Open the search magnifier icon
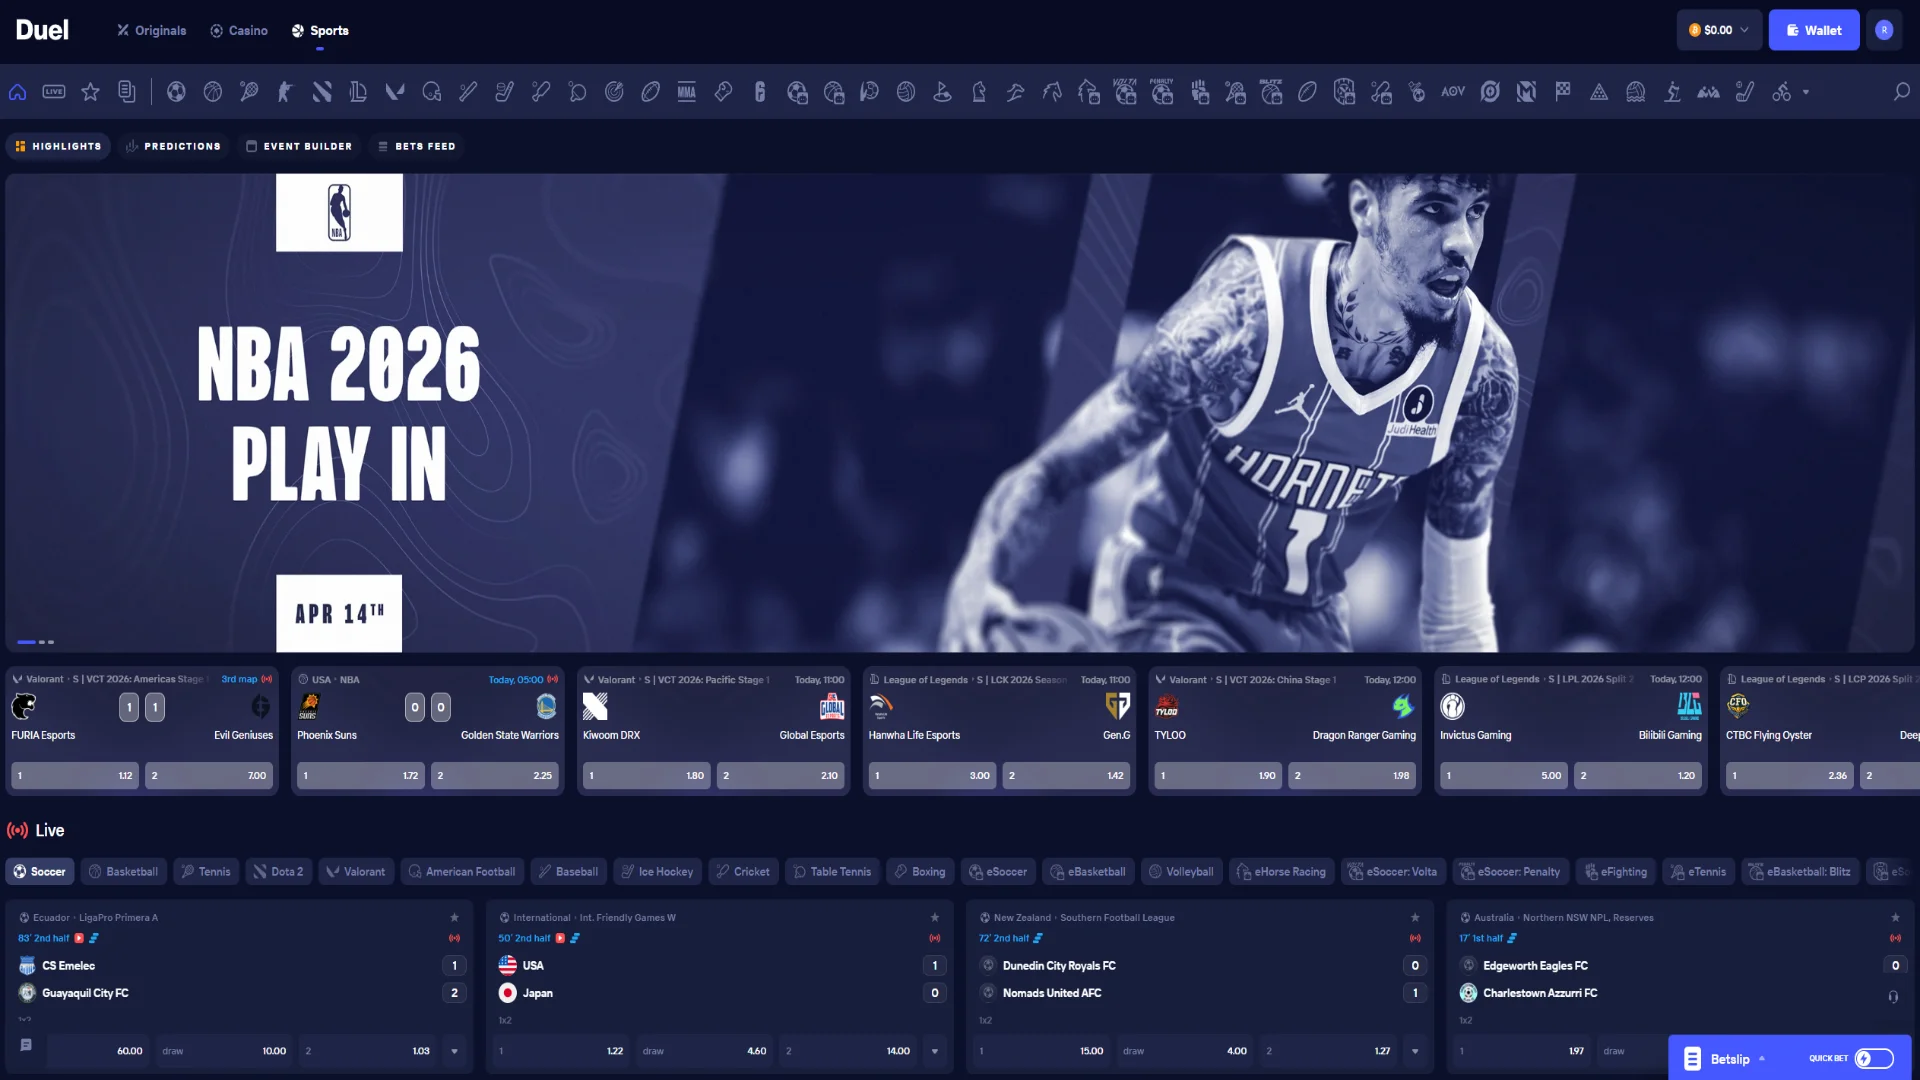Screen dimensions: 1920x1080 (x=1901, y=92)
